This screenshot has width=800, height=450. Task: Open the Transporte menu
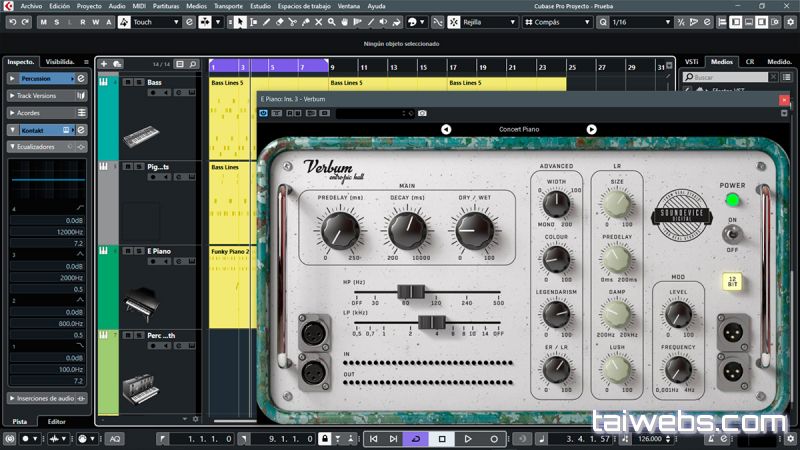[228, 6]
